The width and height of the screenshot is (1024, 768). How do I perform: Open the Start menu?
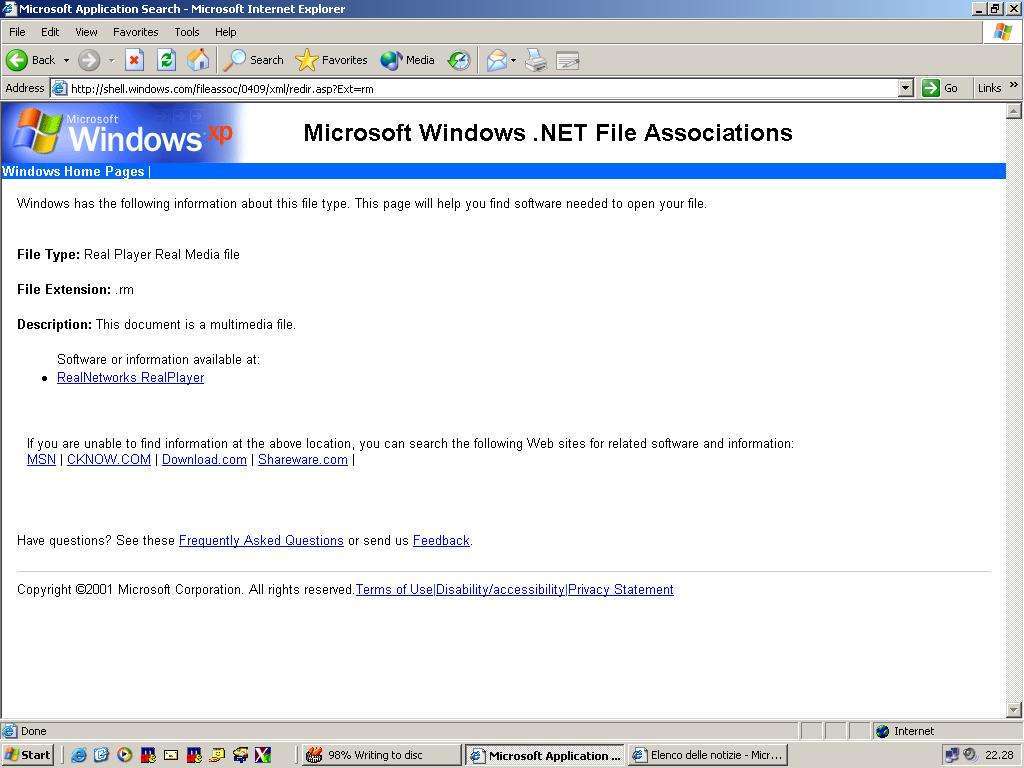27,755
